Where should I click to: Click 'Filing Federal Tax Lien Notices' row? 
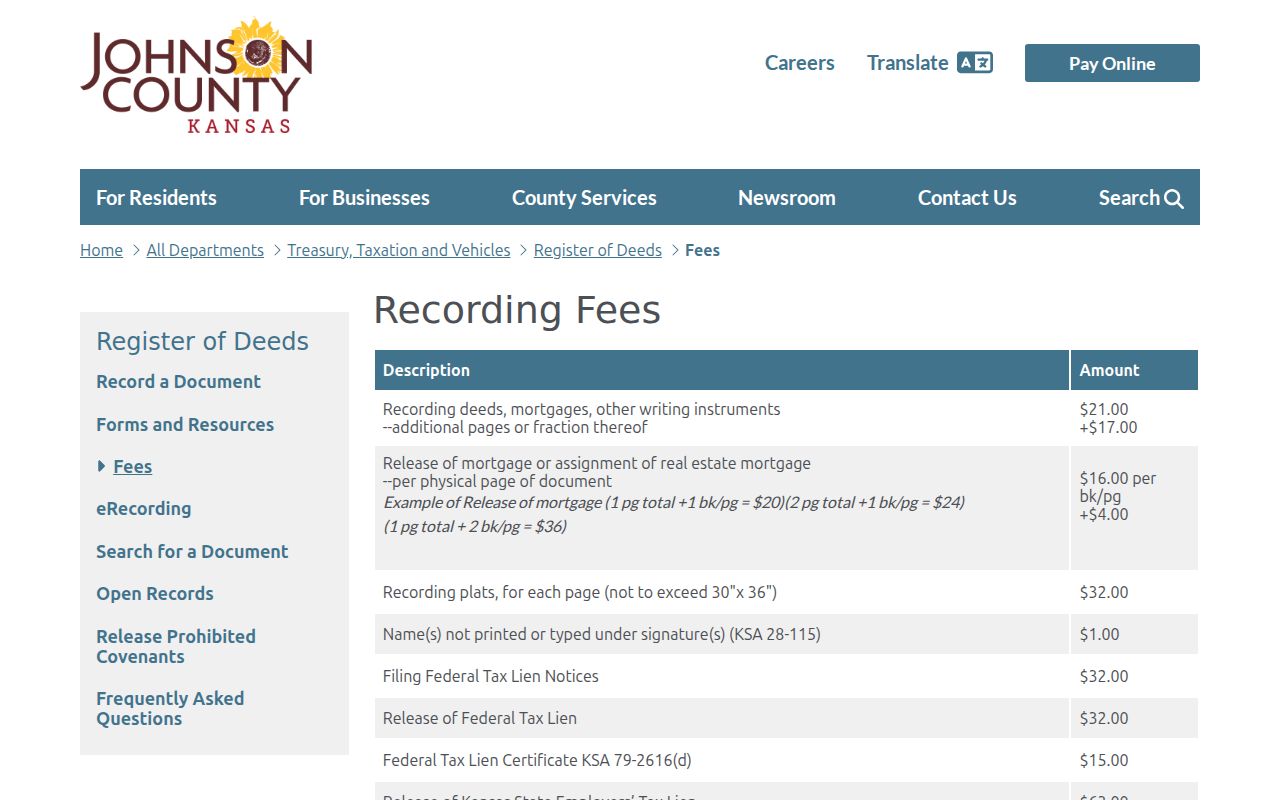786,676
